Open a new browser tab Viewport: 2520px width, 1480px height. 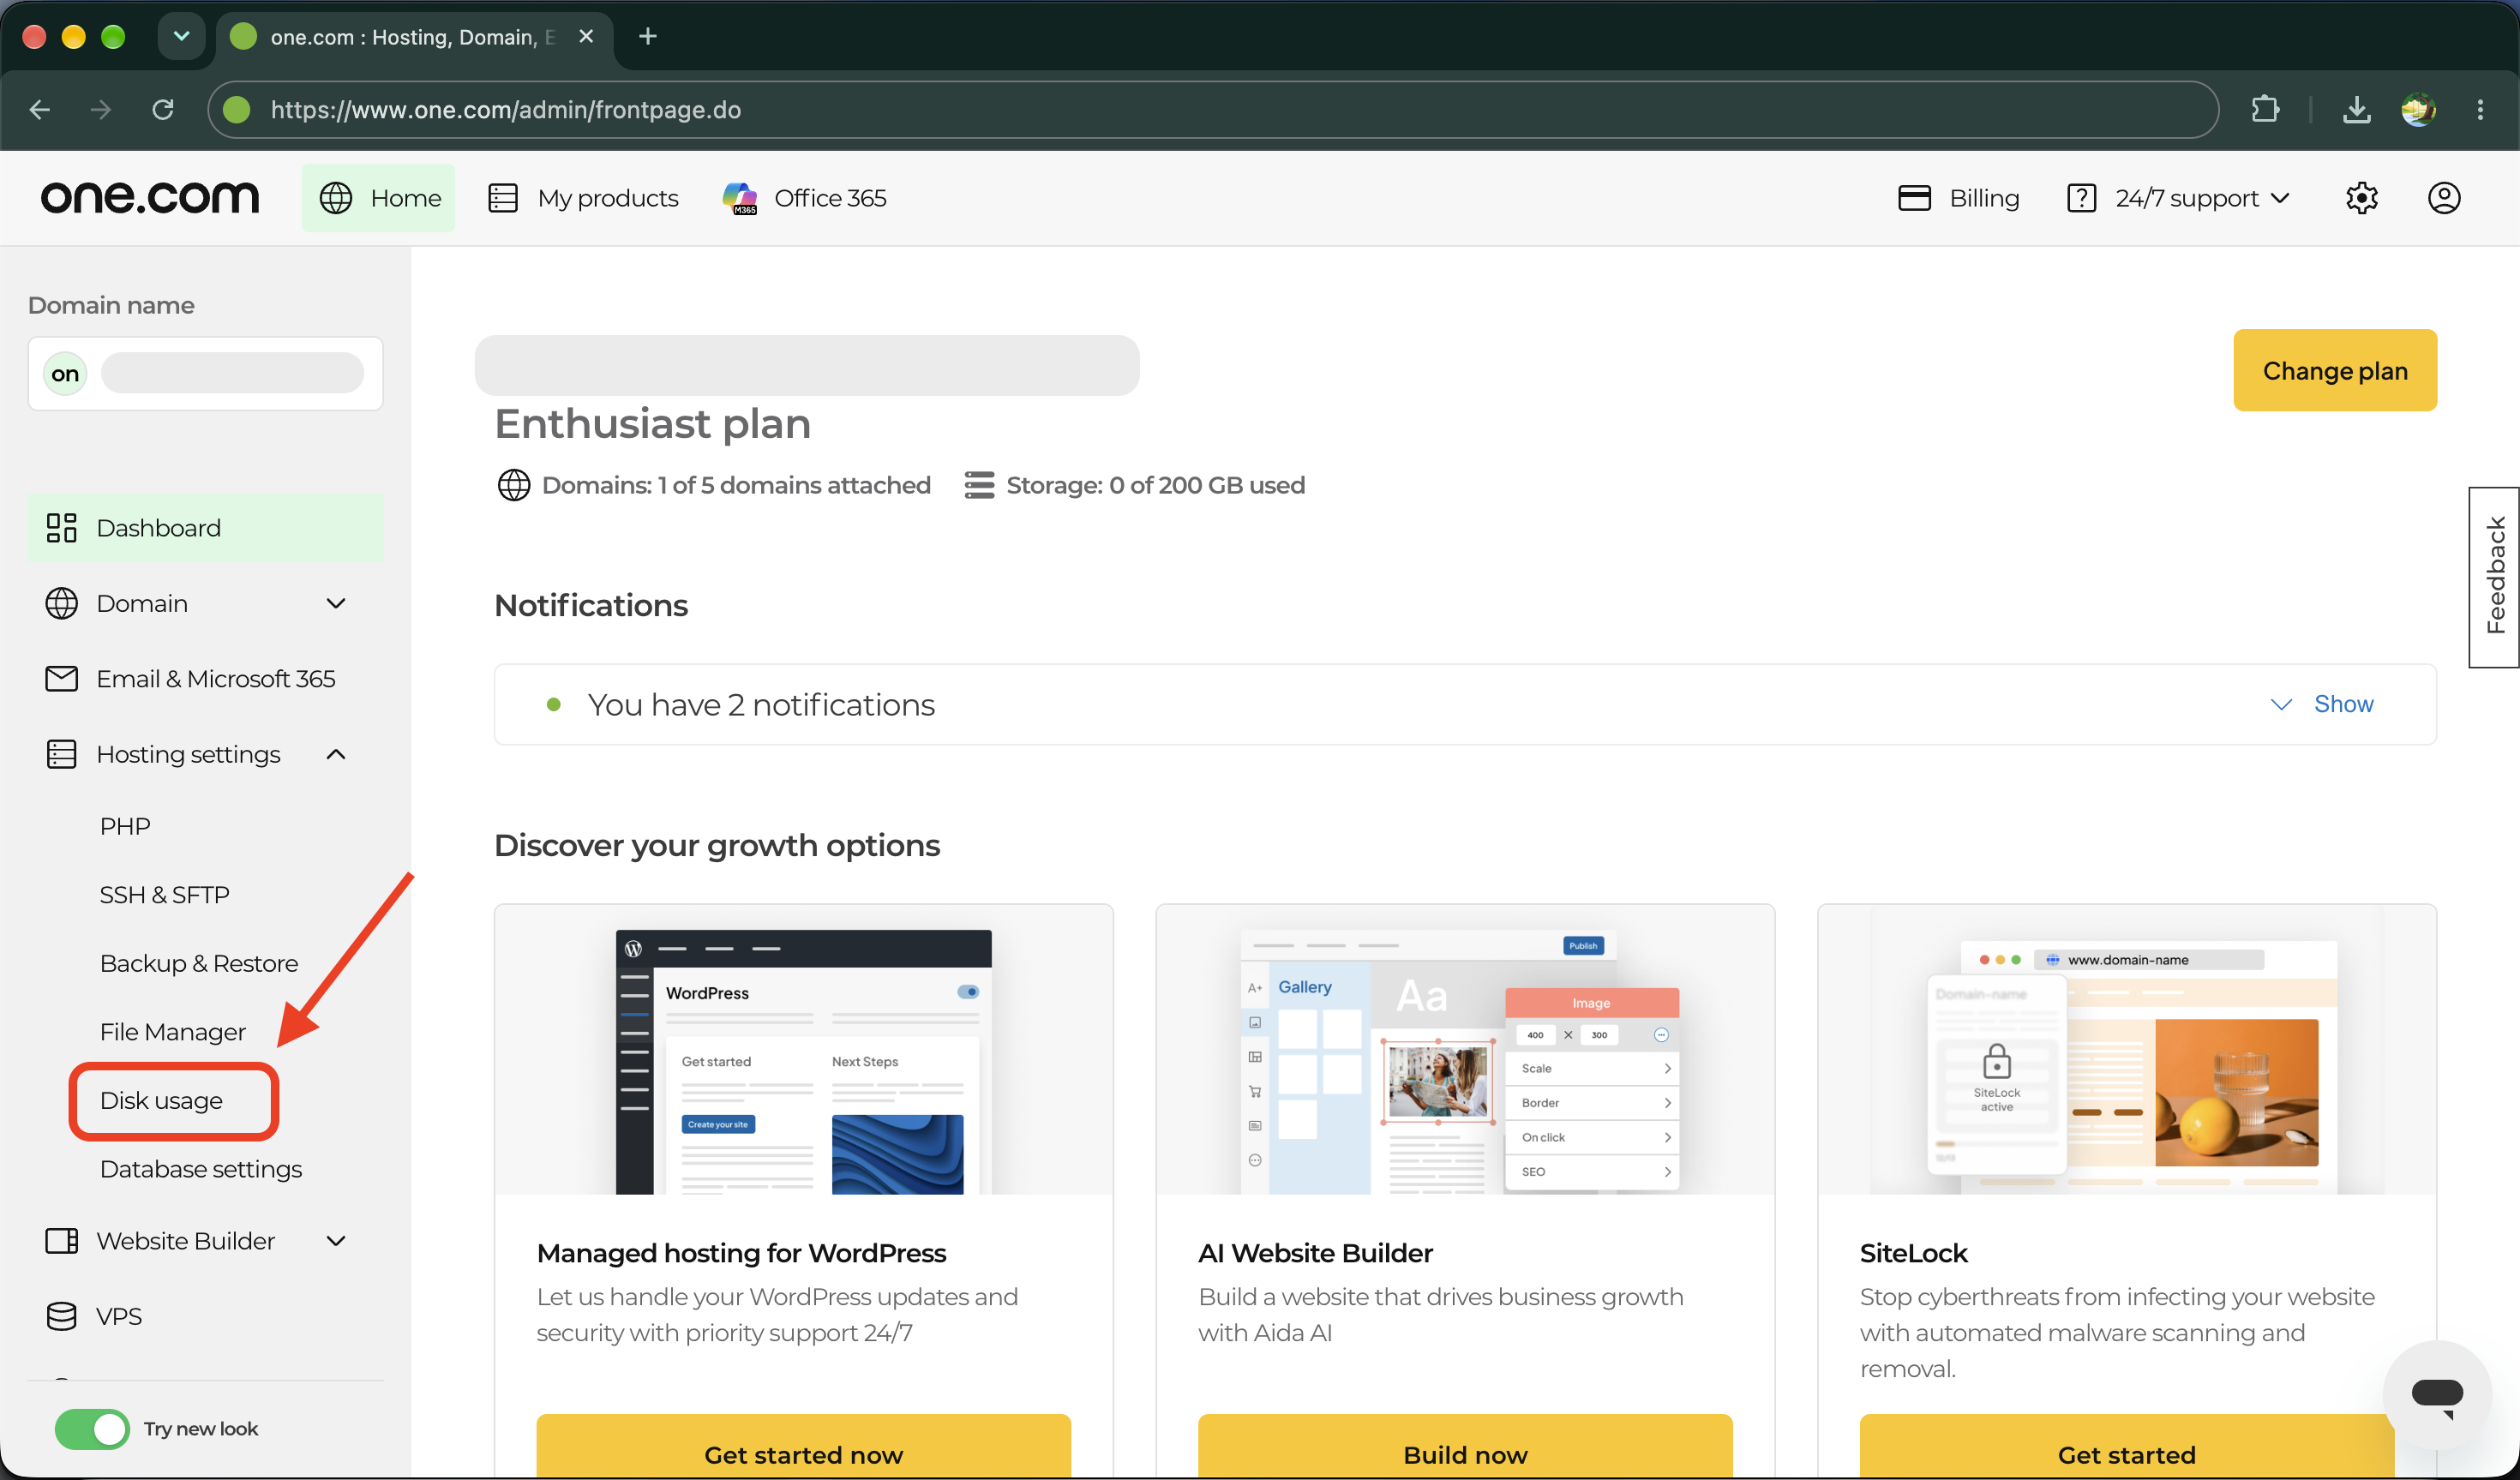pos(647,37)
